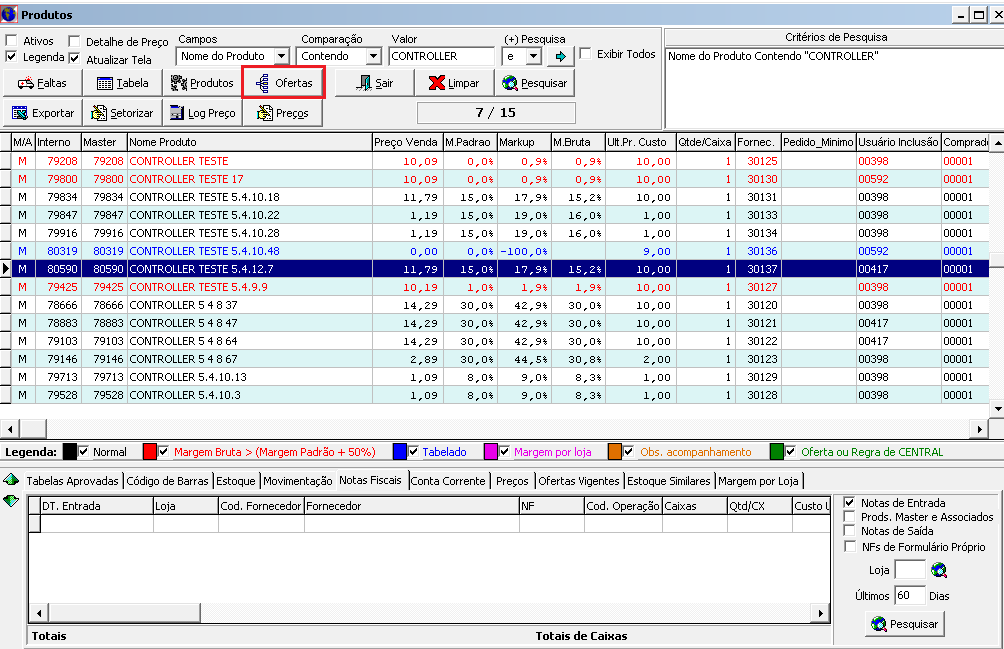Switch to the Estoque tab
1004x649 pixels.
point(236,481)
